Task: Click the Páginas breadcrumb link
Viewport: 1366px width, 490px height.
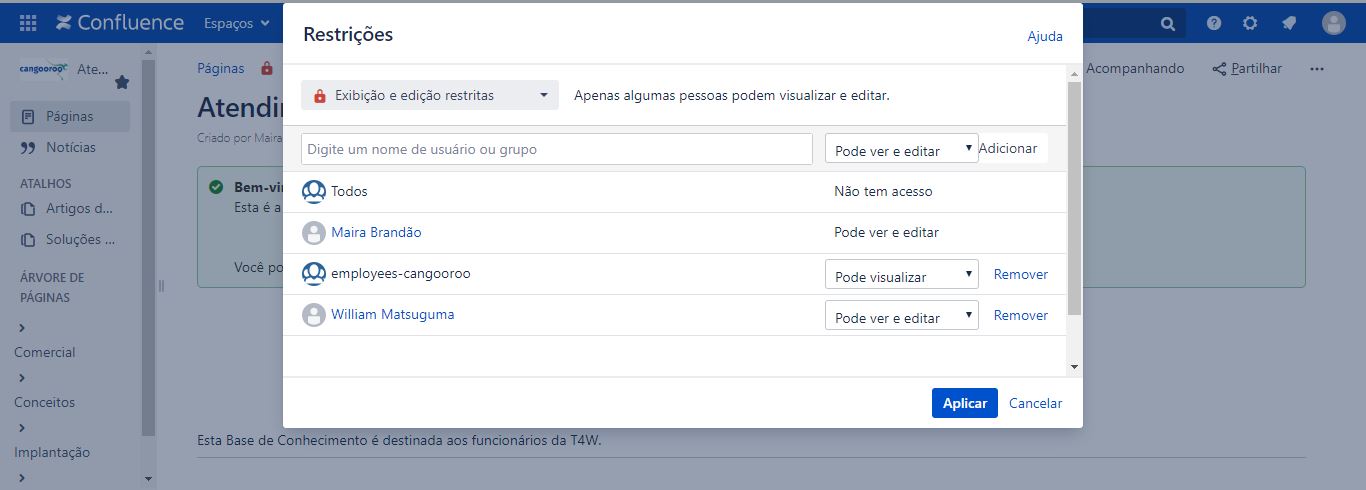Action: pos(221,68)
